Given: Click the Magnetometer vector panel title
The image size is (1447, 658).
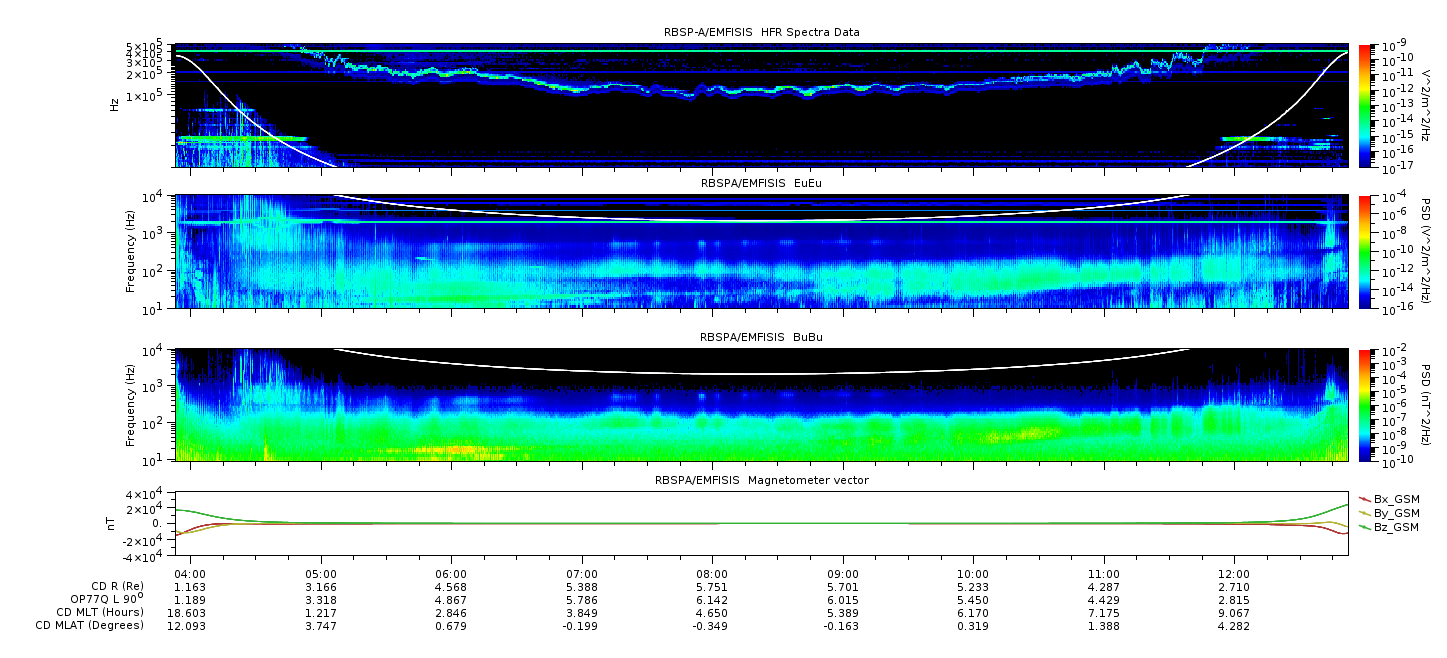Looking at the screenshot, I should pyautogui.click(x=761, y=480).
